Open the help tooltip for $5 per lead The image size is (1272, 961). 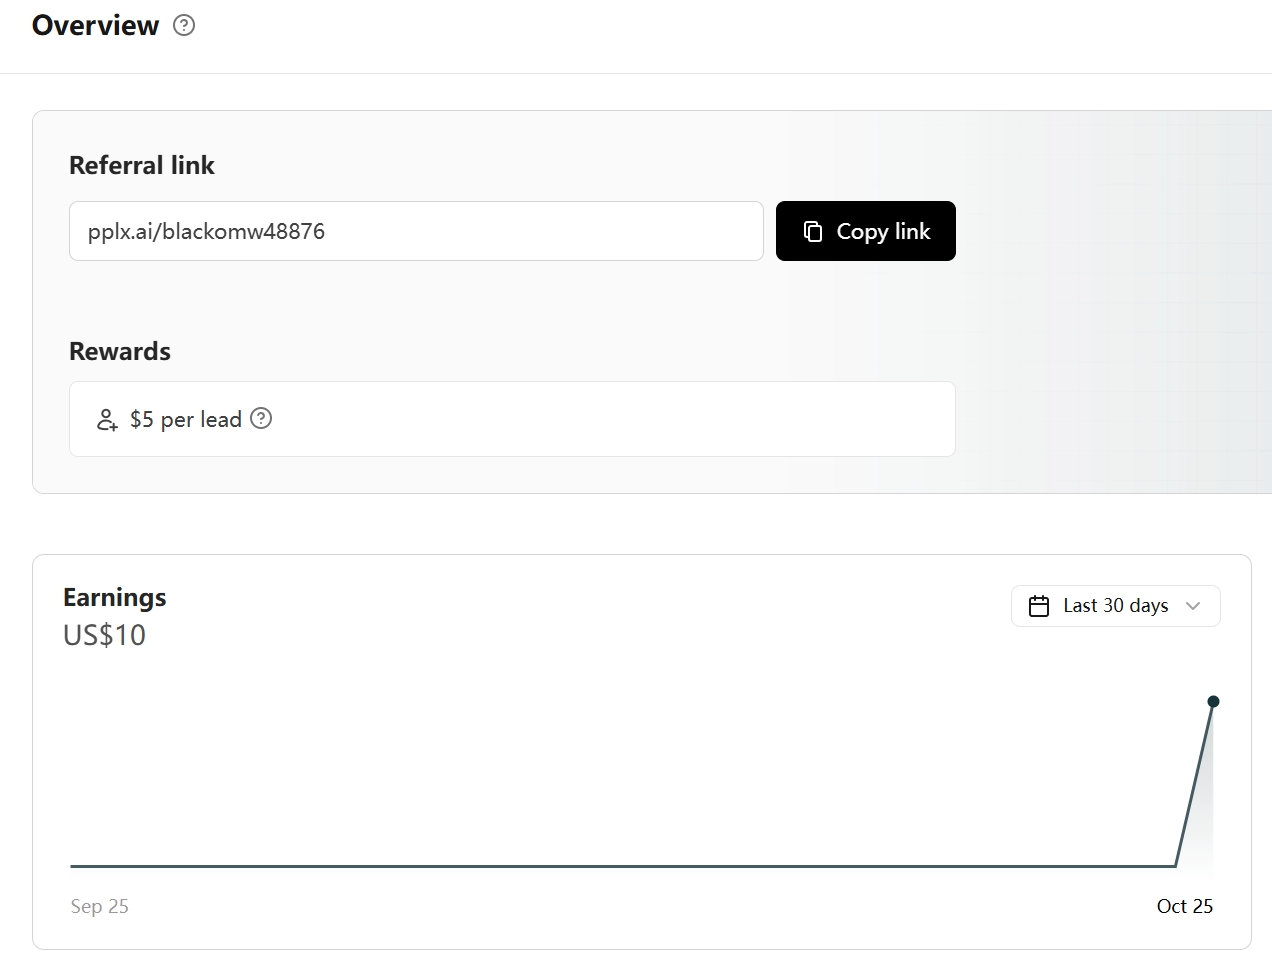[261, 418]
